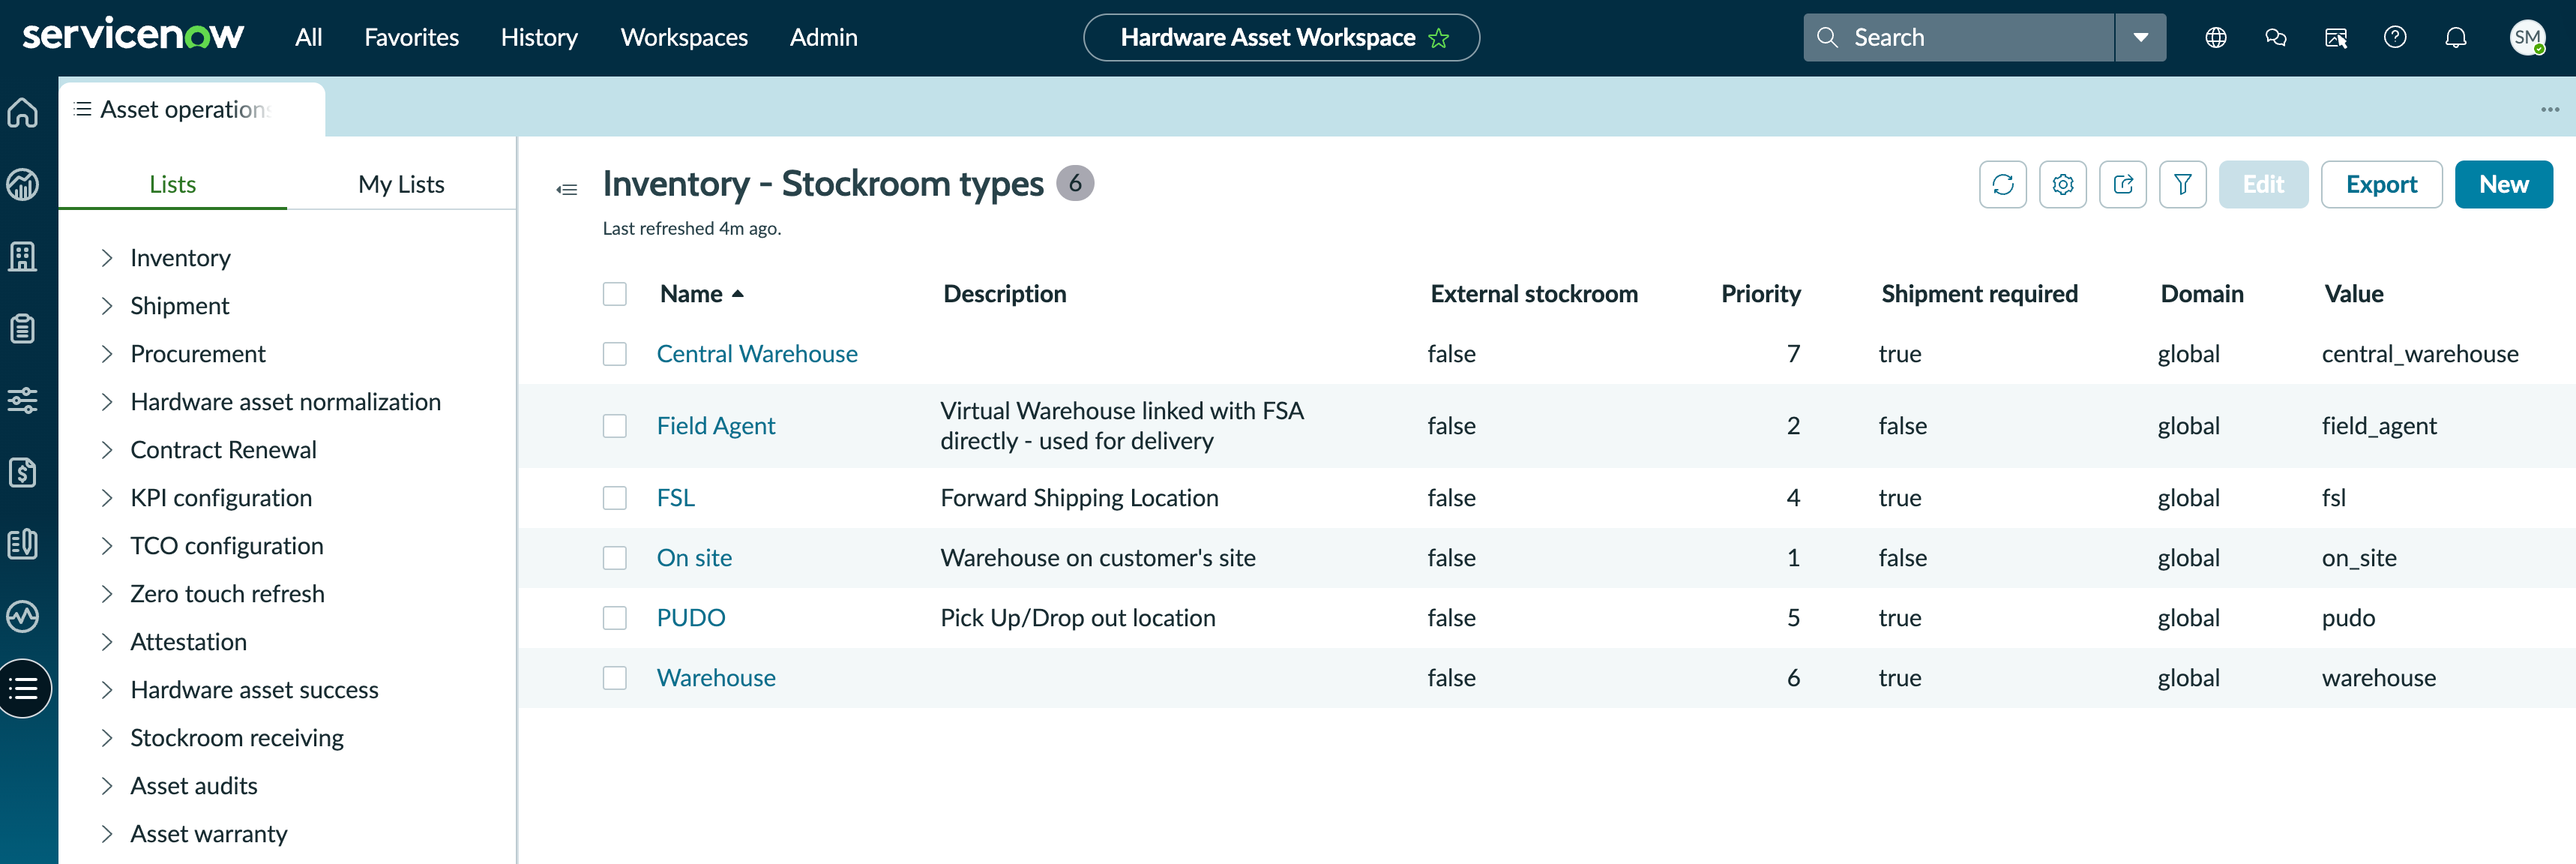Open list settings gear icon
Image resolution: width=2576 pixels, height=864 pixels.
pos(2062,185)
